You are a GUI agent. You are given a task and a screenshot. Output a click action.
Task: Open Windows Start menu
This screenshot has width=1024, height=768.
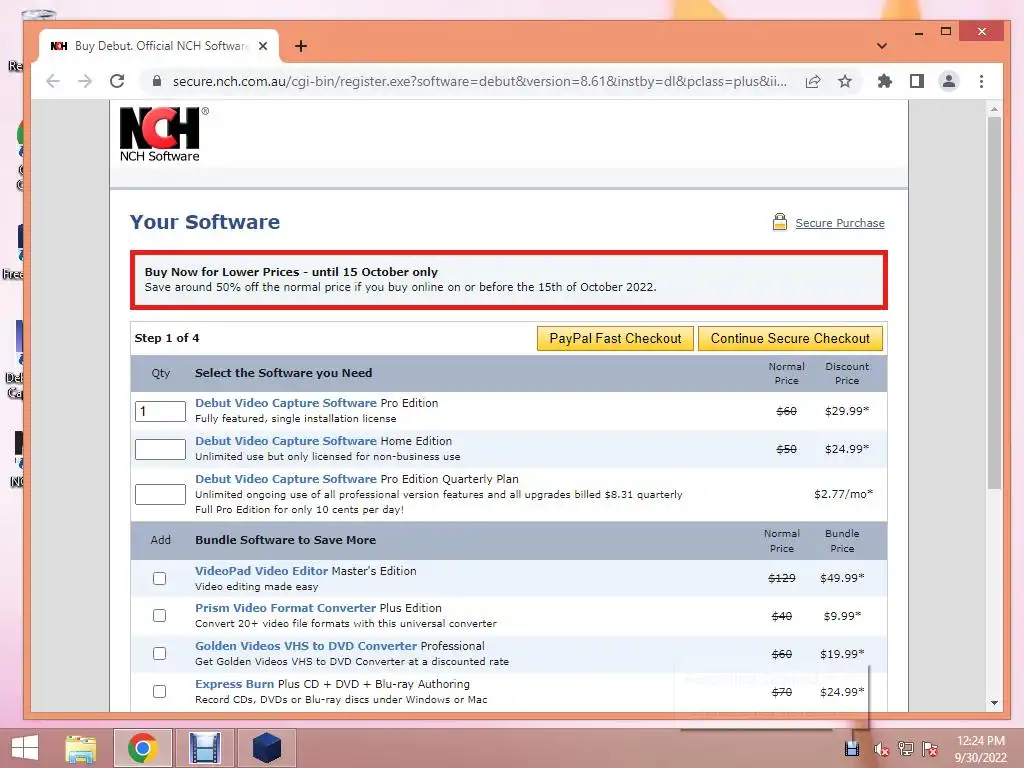25,748
